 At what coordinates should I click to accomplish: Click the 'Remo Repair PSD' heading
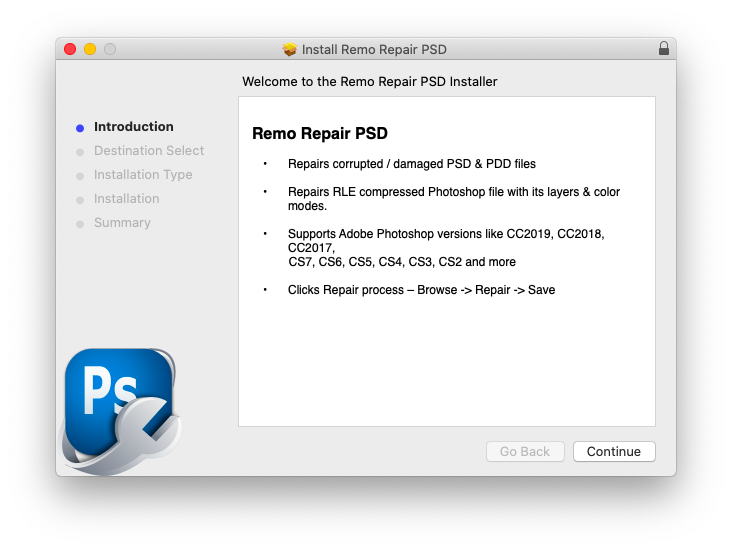[x=320, y=134]
